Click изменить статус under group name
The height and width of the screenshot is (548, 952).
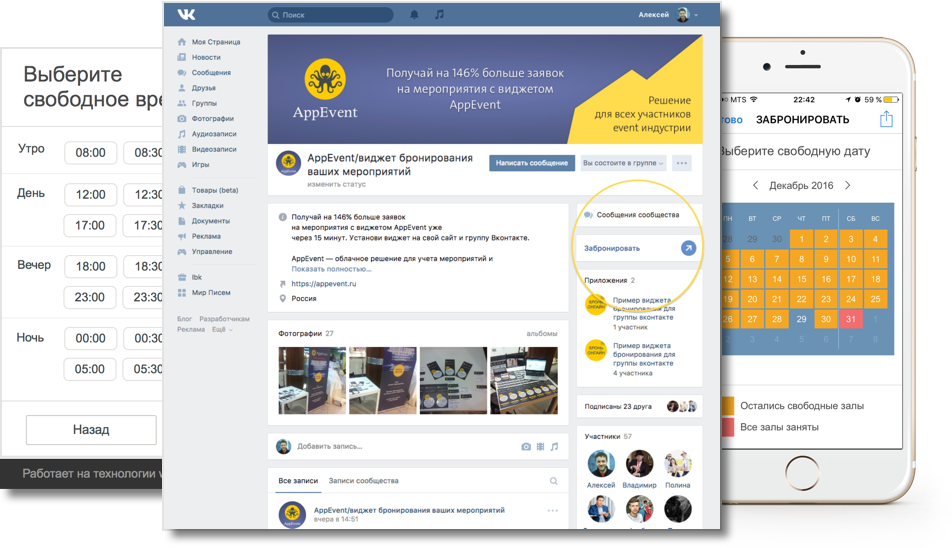(x=336, y=184)
